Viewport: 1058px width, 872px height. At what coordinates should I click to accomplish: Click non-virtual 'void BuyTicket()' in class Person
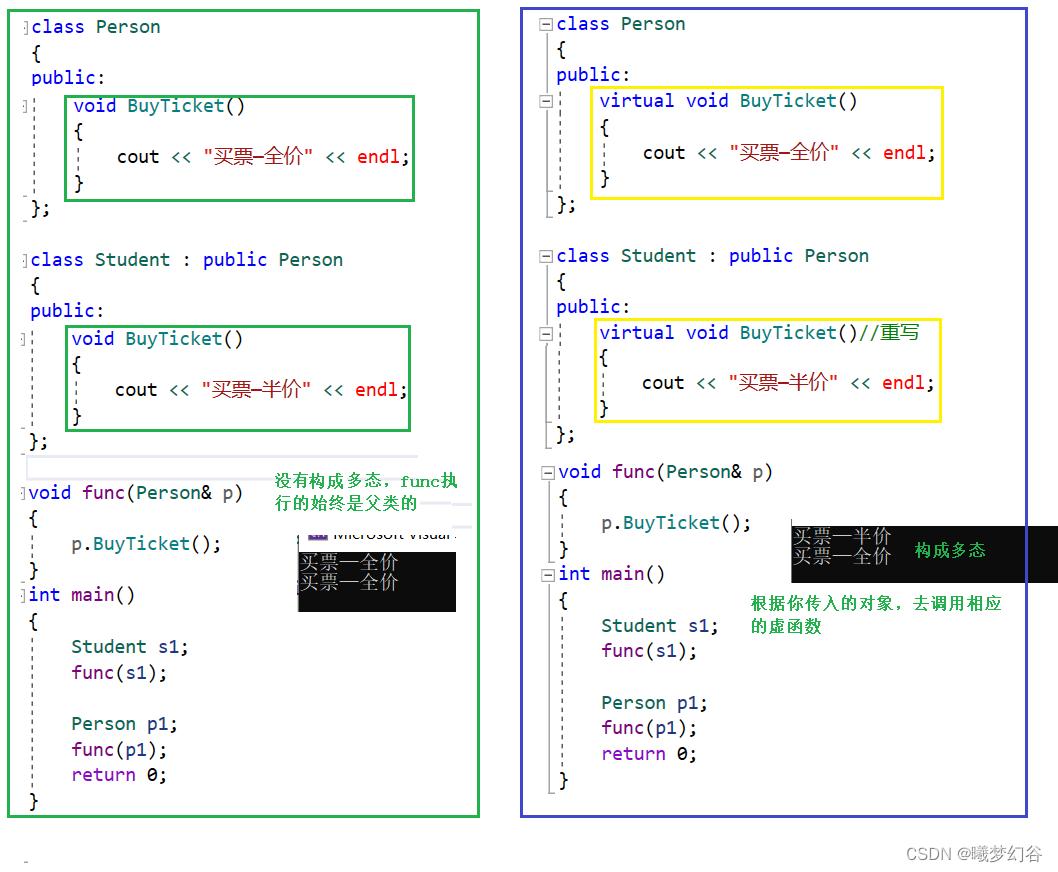pyautogui.click(x=159, y=106)
